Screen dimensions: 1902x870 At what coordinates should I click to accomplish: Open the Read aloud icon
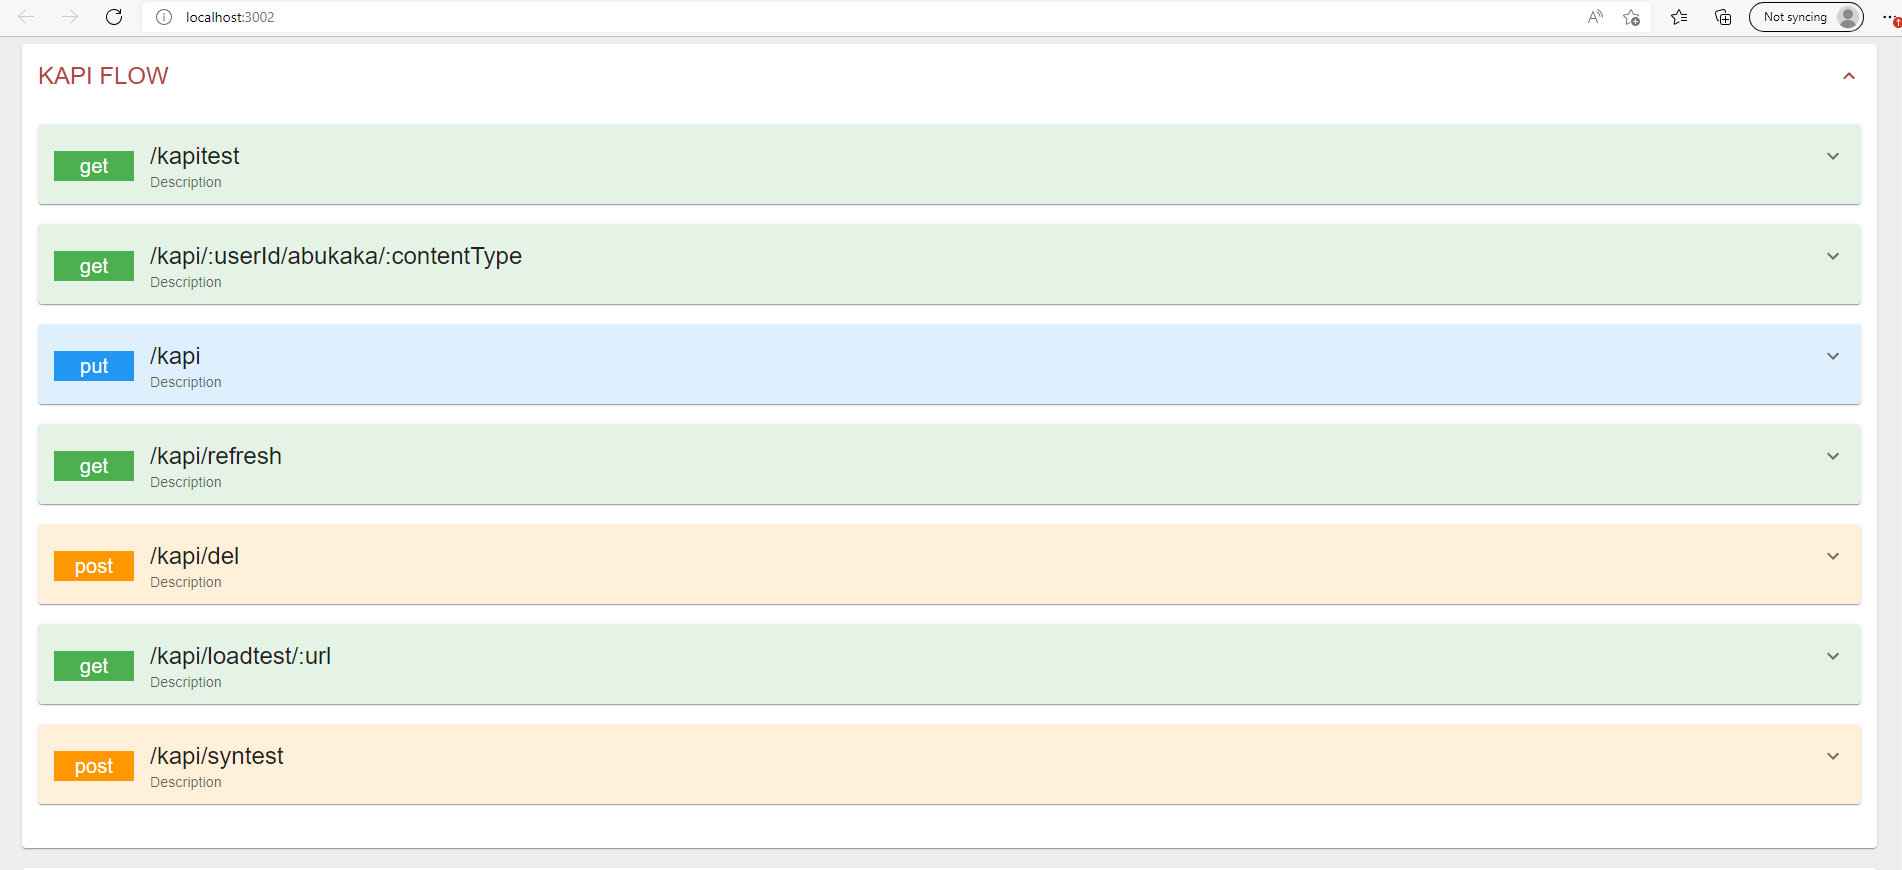point(1595,17)
